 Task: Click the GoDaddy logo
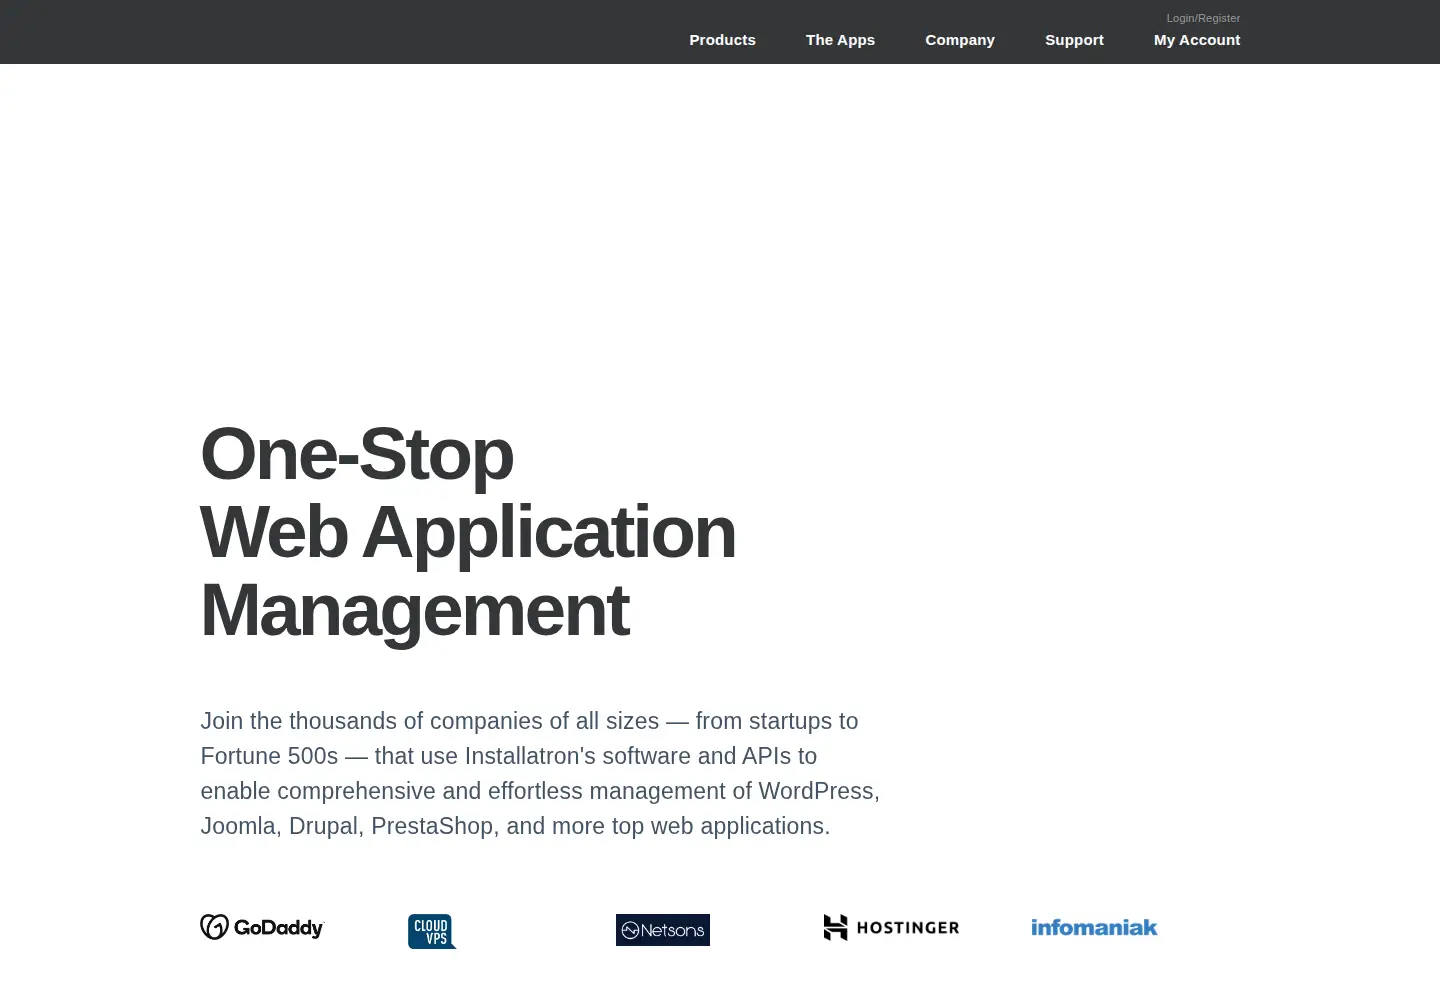pos(262,927)
